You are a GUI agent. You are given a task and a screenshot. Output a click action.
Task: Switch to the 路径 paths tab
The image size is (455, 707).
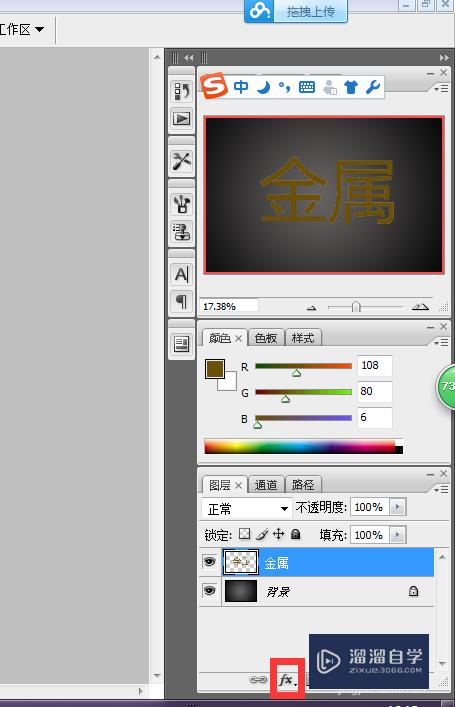303,485
